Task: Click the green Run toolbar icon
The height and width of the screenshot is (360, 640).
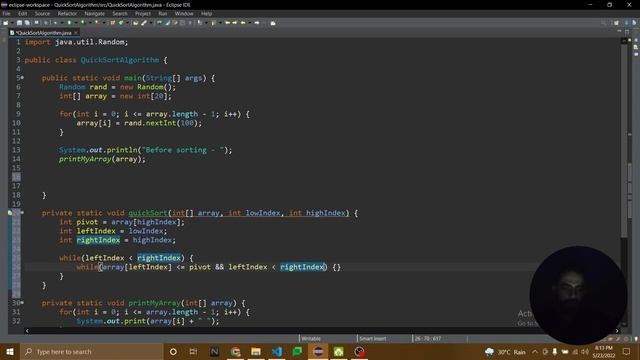Action: (x=69, y=23)
